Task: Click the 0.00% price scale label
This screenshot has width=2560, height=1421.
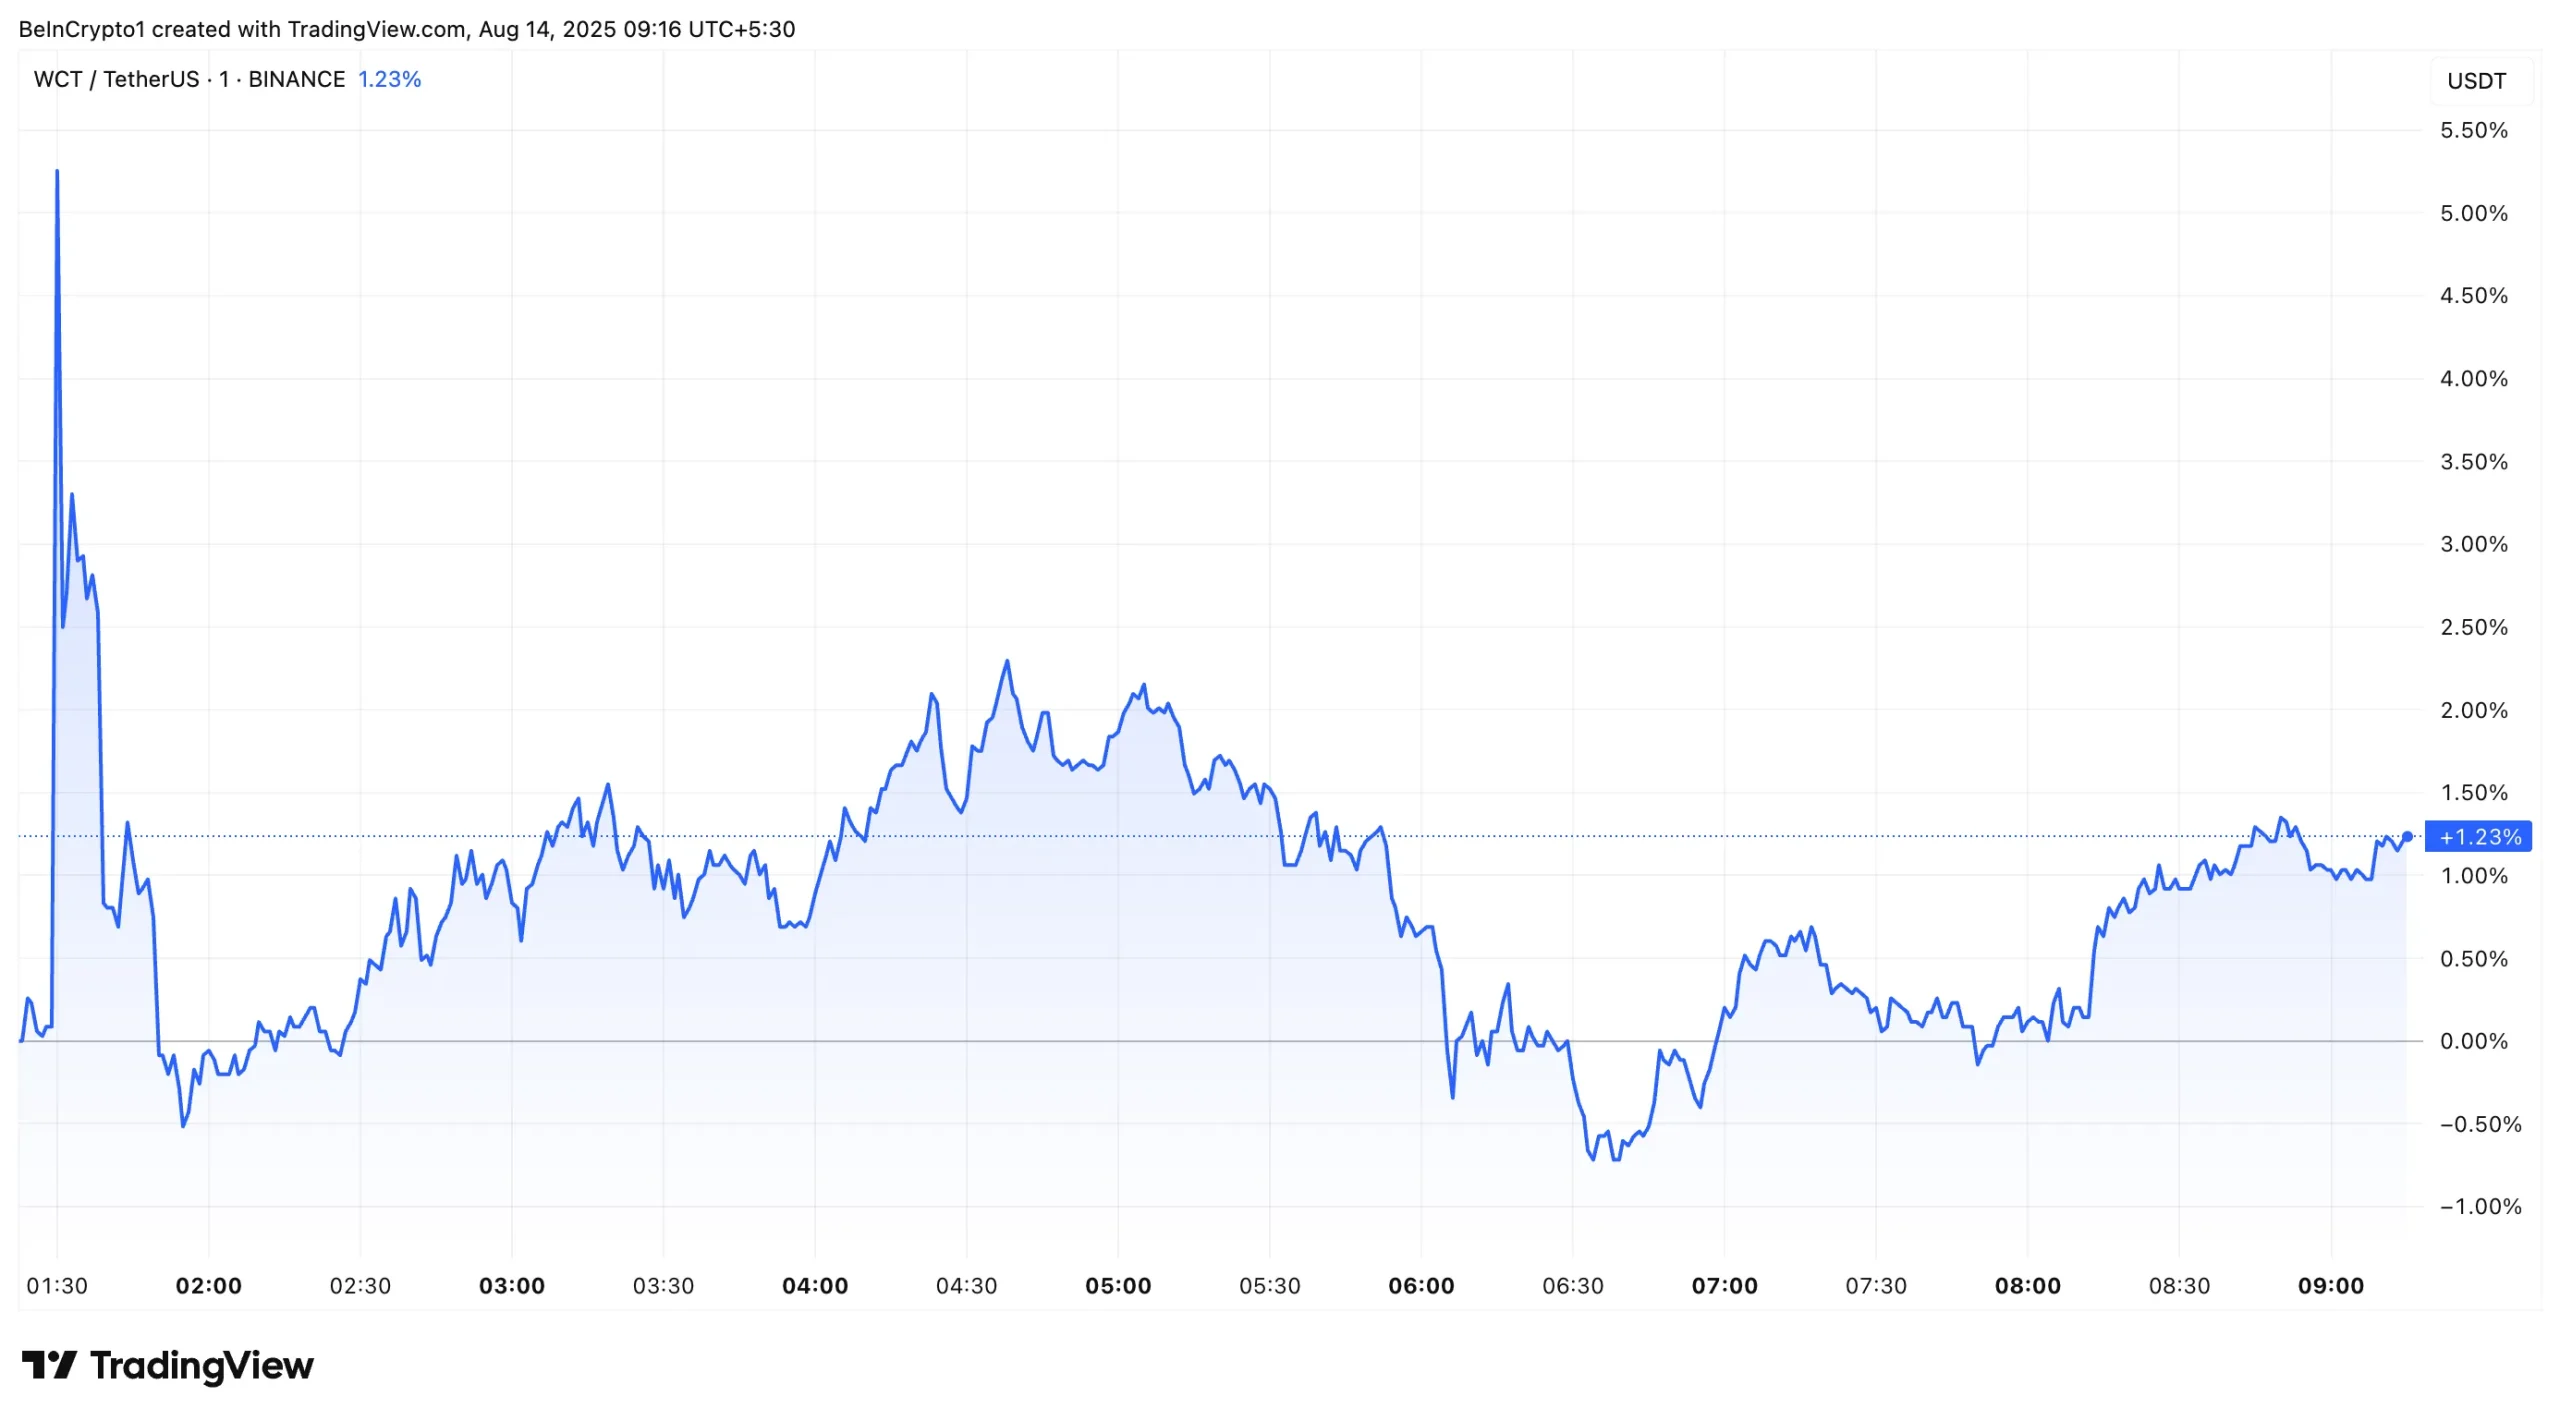Action: coord(2473,1041)
